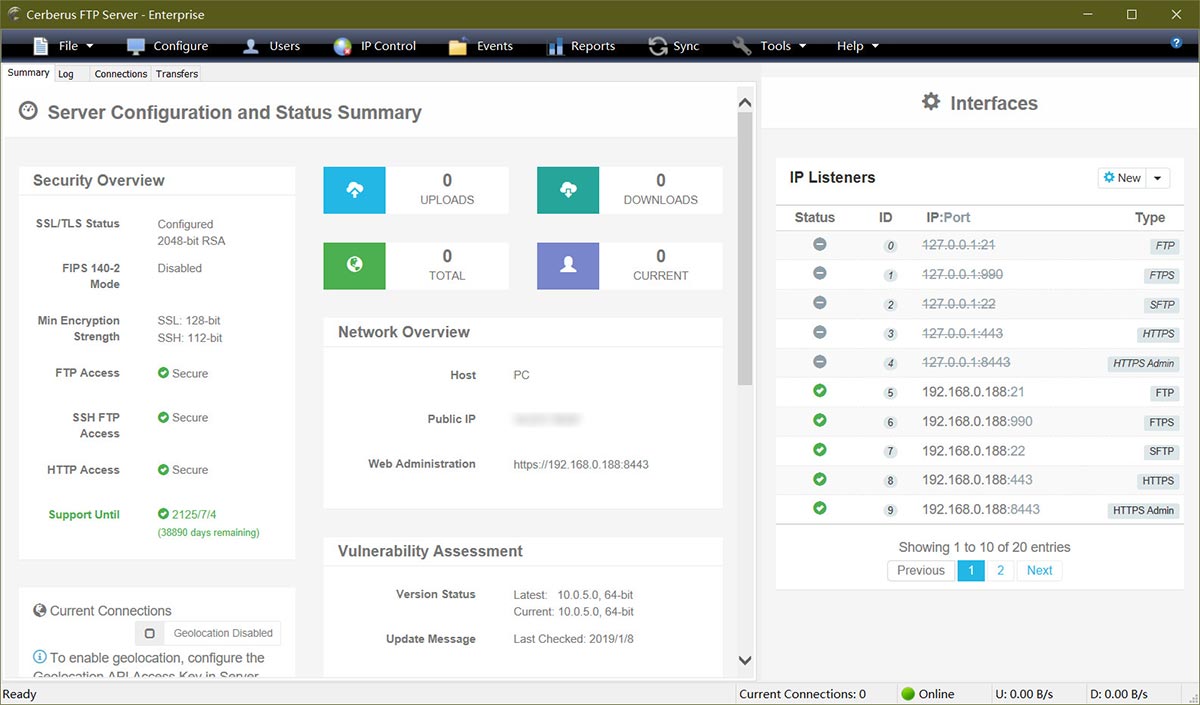Click the SSH FTP Access Secure check icon

163,417
